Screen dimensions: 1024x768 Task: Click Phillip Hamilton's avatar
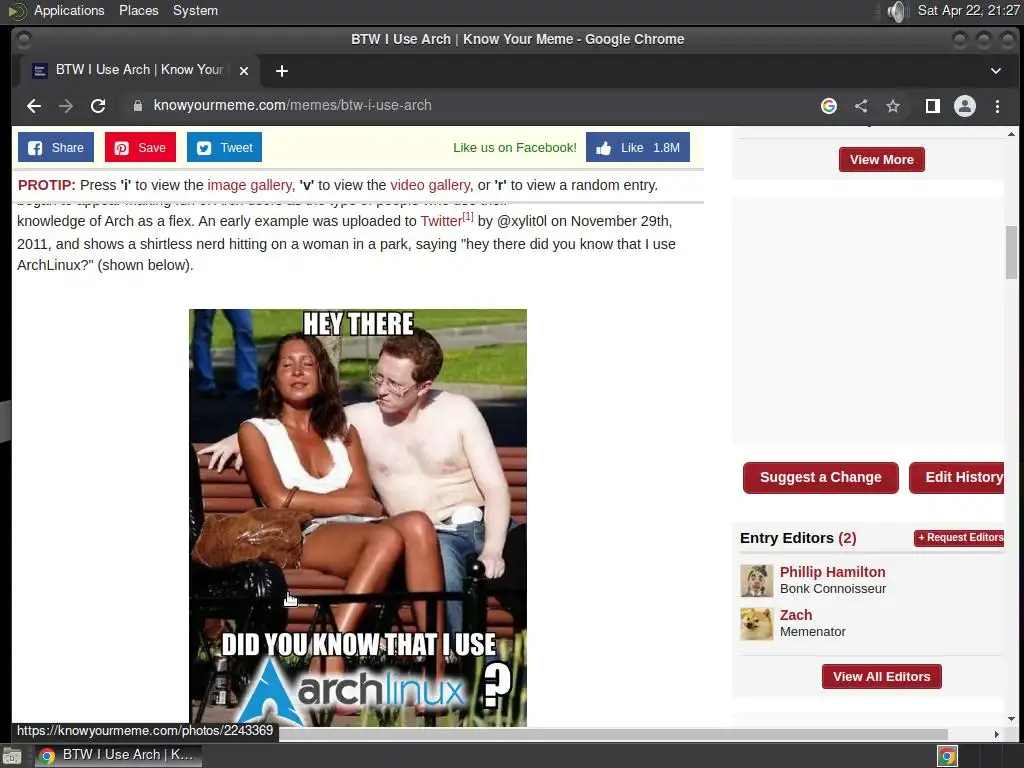pos(756,581)
